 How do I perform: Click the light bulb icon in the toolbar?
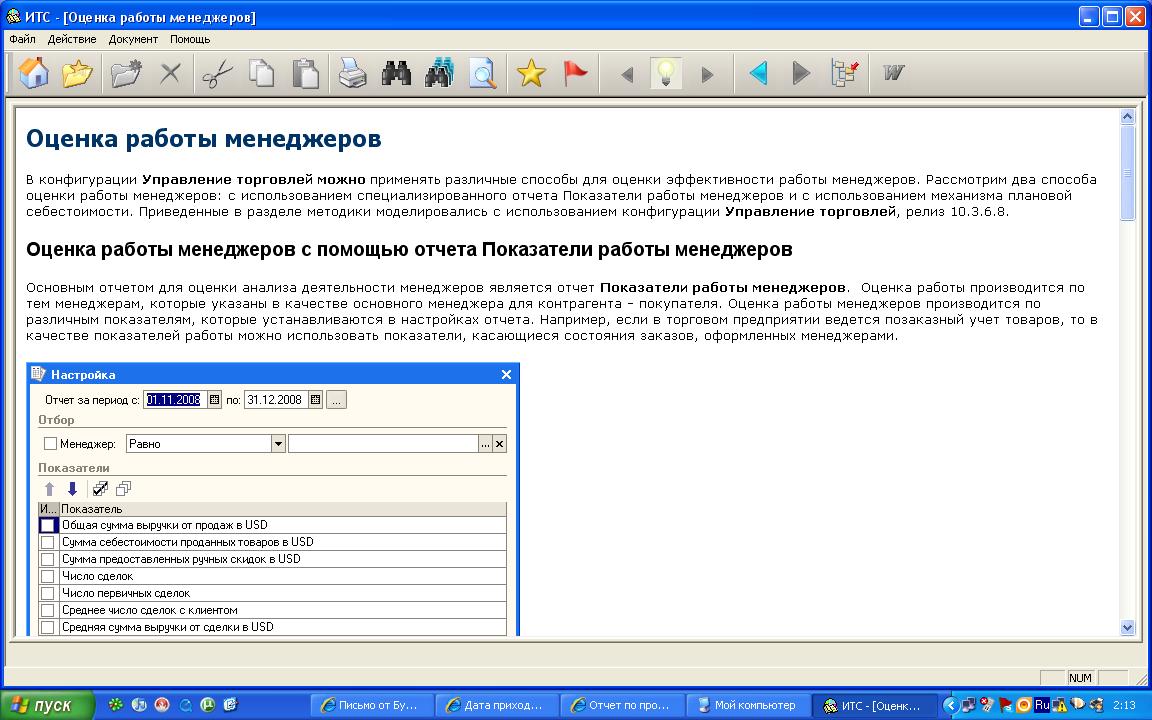click(x=665, y=74)
